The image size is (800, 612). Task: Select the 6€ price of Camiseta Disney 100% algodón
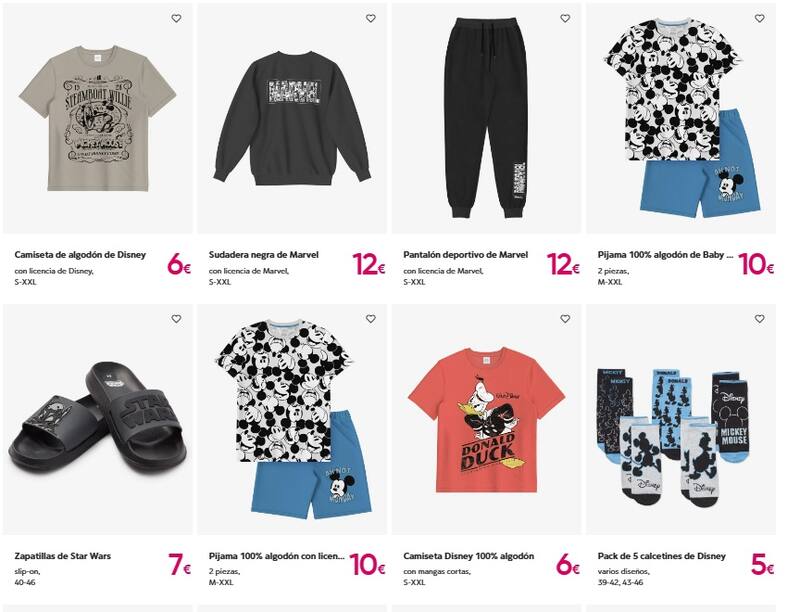(567, 564)
